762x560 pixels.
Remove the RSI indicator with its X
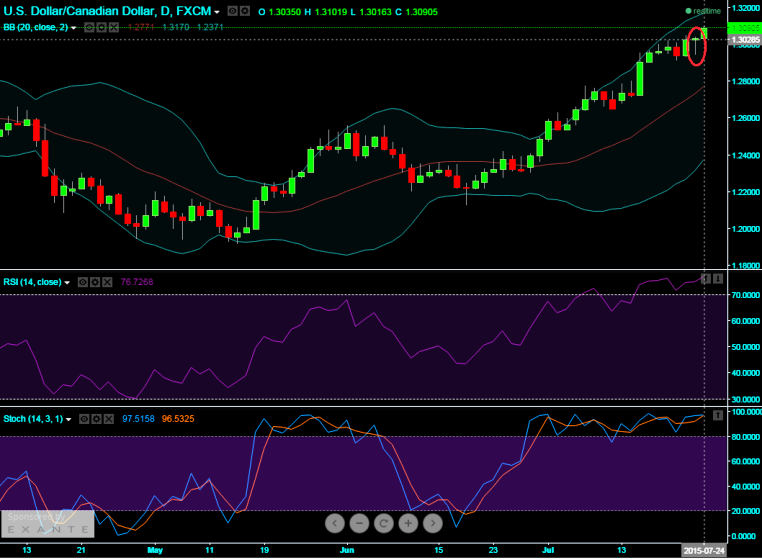coord(107,282)
